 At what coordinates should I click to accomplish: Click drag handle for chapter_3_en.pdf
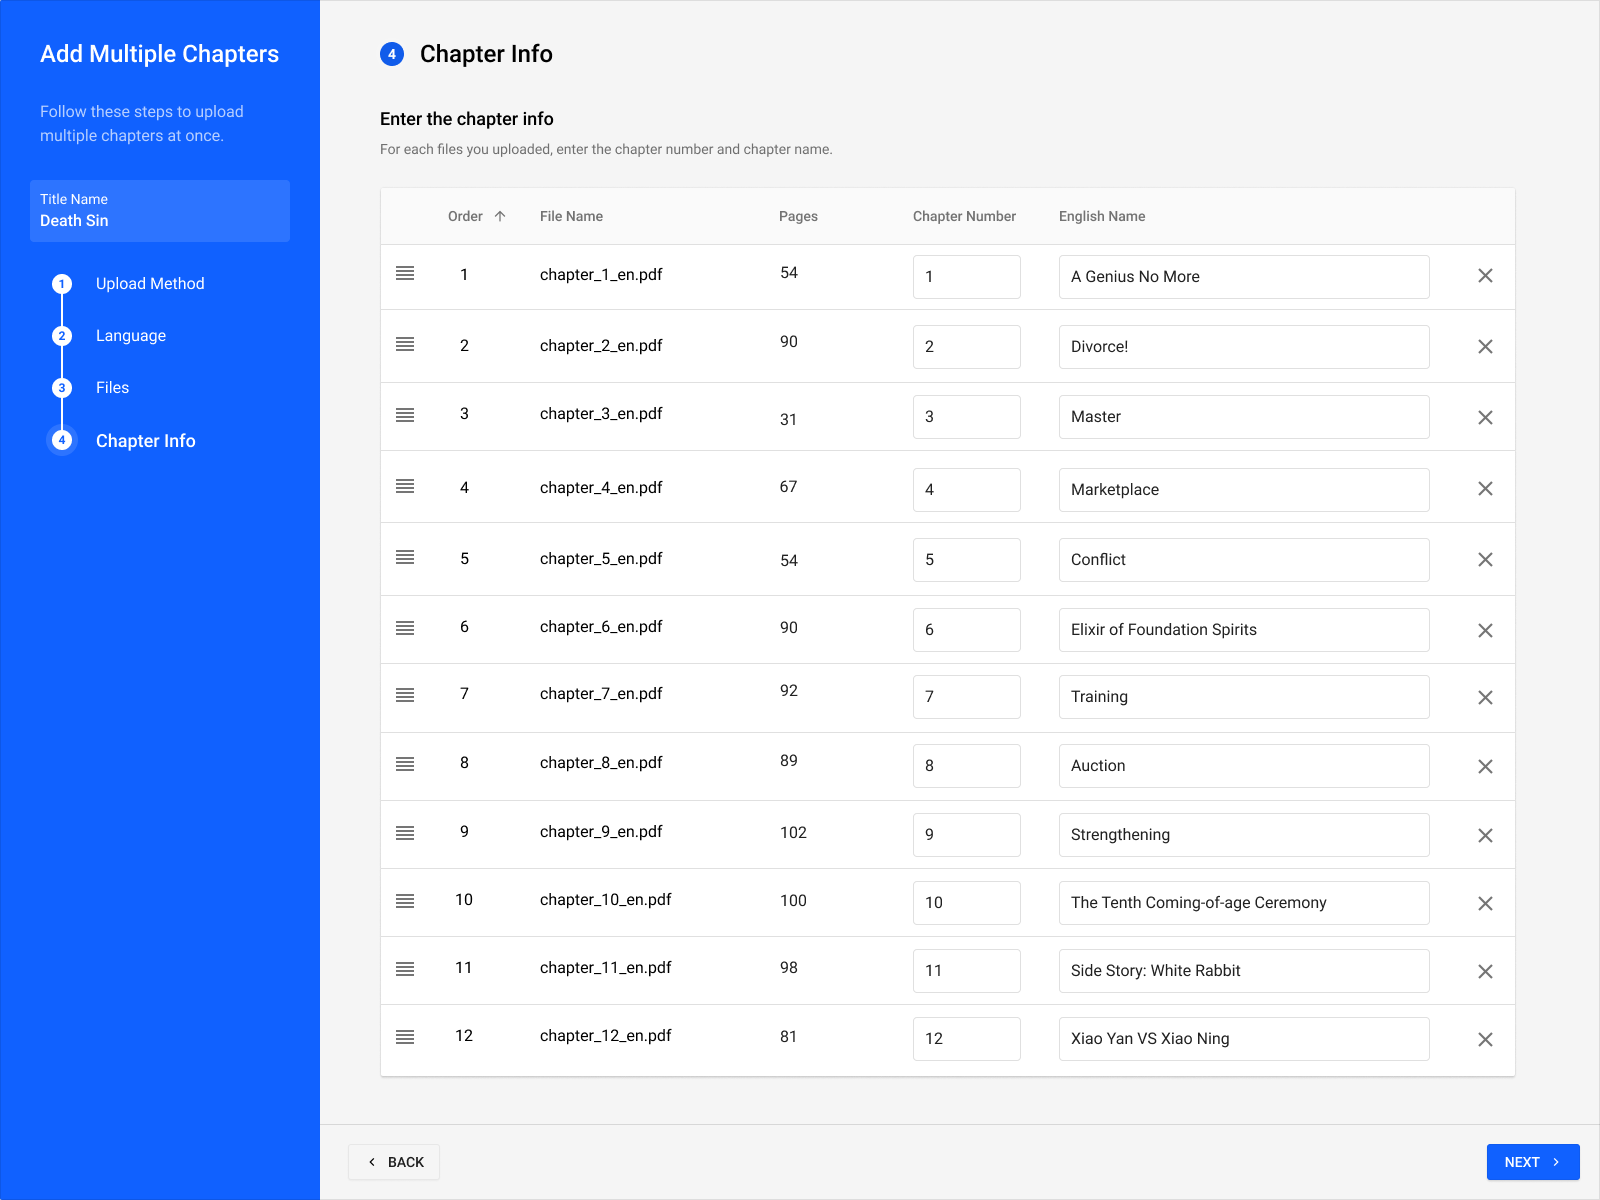[405, 415]
